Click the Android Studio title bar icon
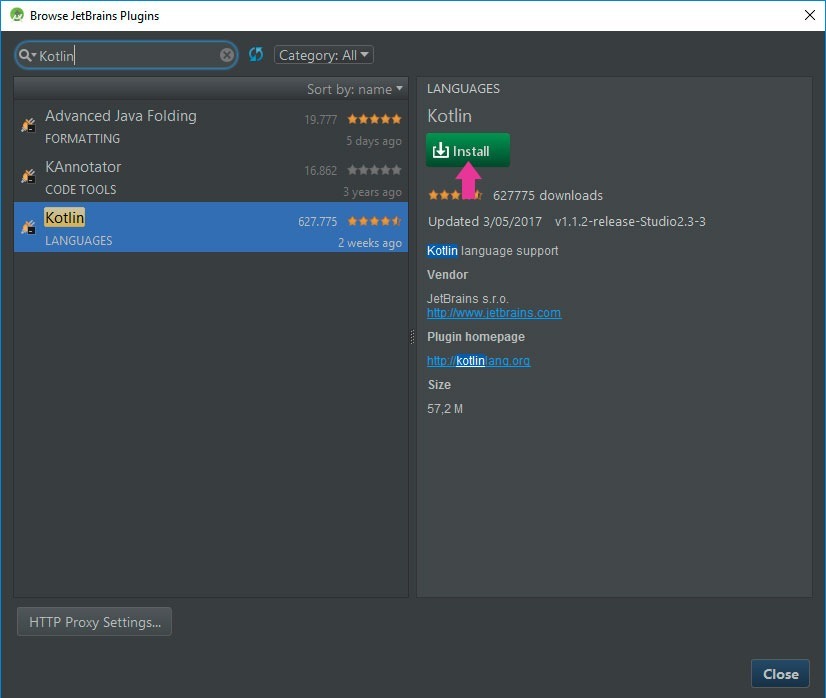The width and height of the screenshot is (826, 698). click(x=17, y=15)
